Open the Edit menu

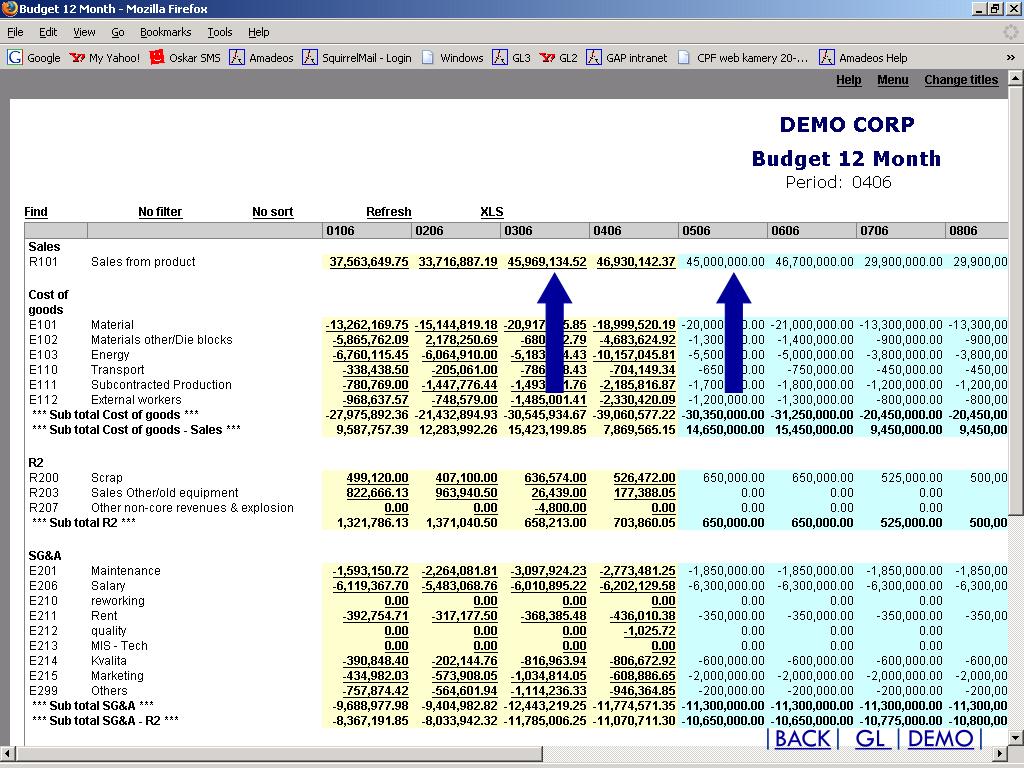(x=48, y=32)
